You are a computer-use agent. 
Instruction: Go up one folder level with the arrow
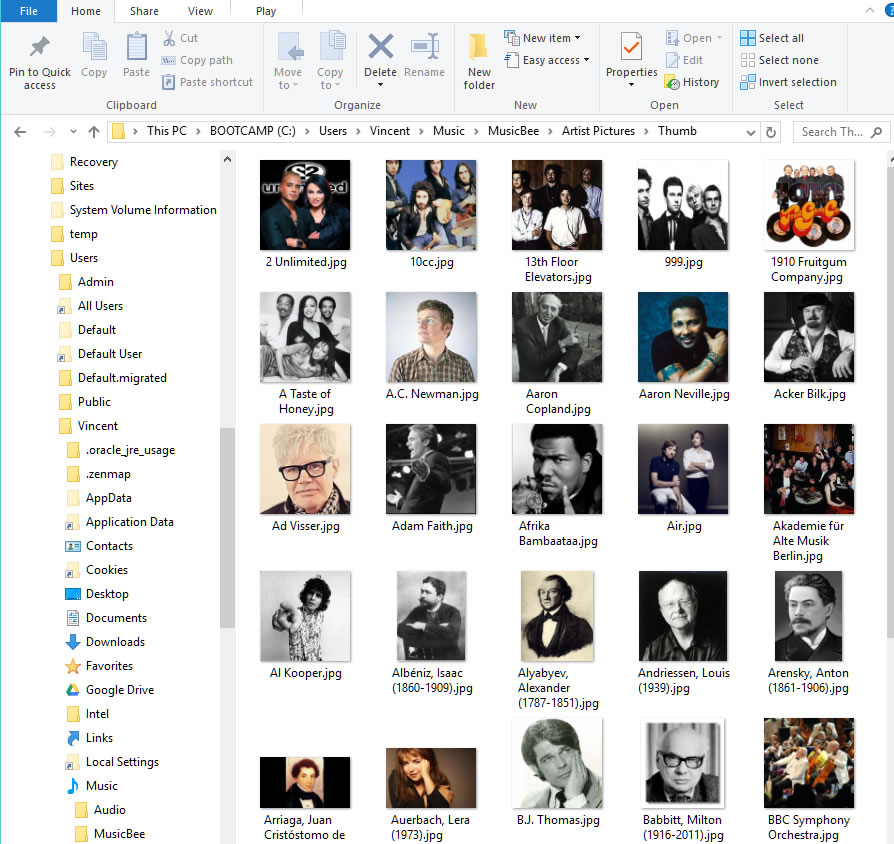point(94,132)
